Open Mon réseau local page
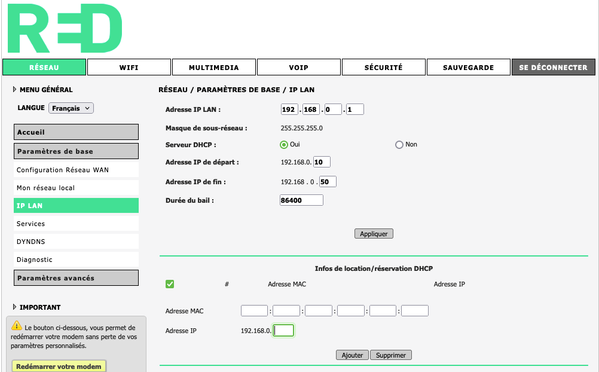Screen dimensions: 599x372 [x=76, y=188]
